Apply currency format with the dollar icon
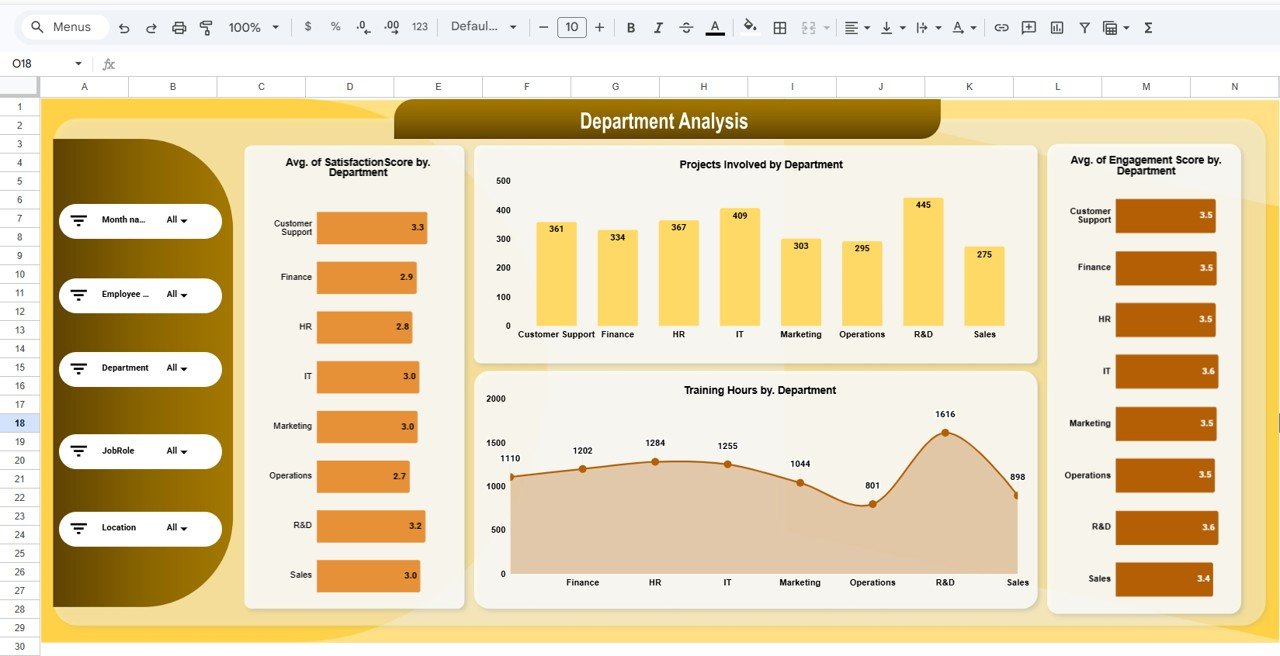The height and width of the screenshot is (656, 1280). pyautogui.click(x=308, y=28)
